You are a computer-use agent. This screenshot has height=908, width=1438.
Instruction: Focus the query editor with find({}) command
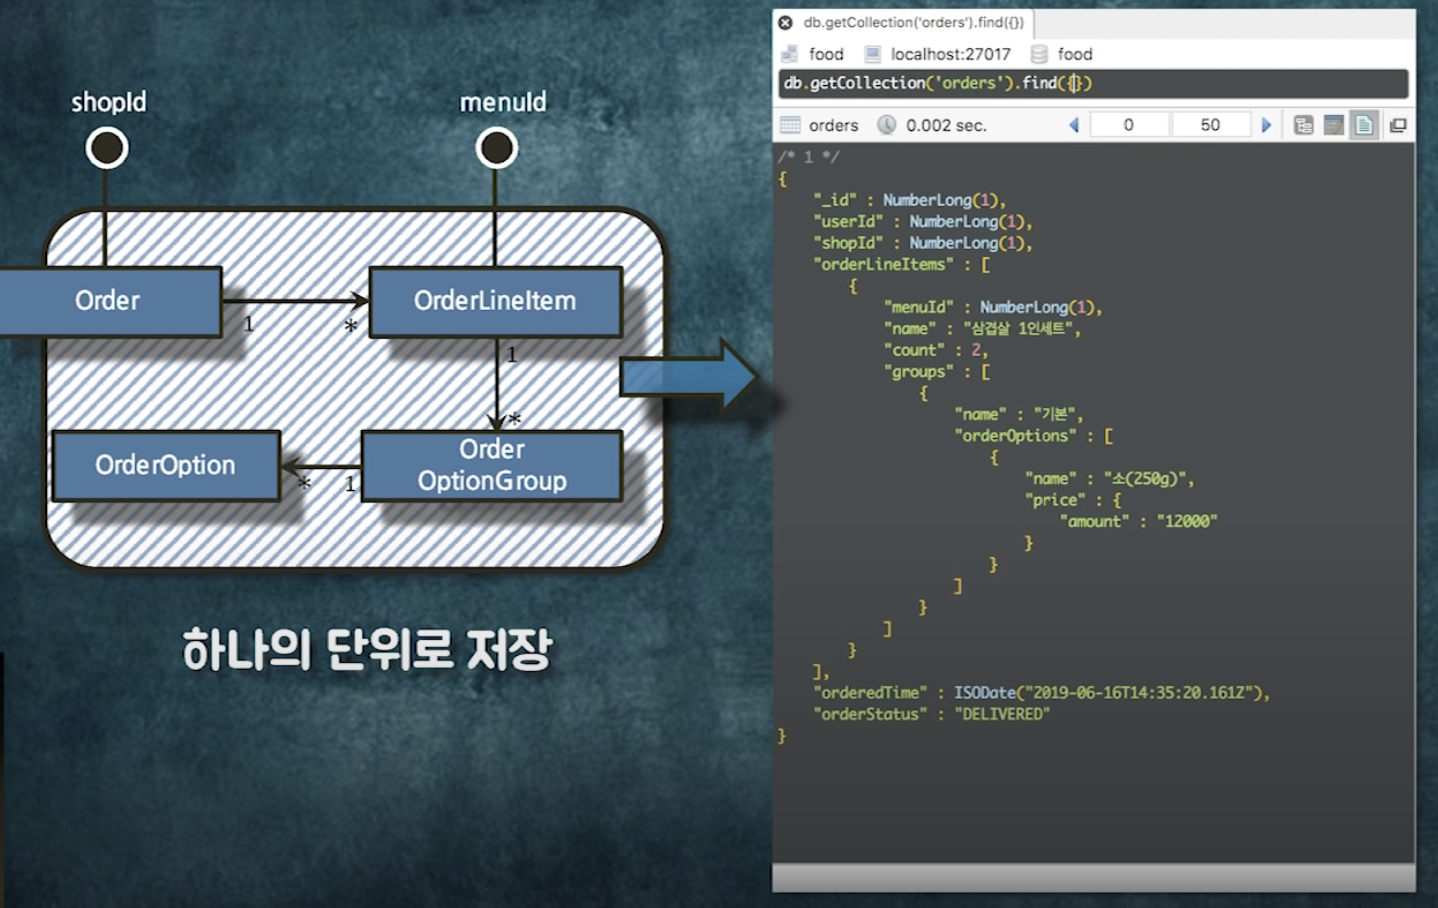1093,83
